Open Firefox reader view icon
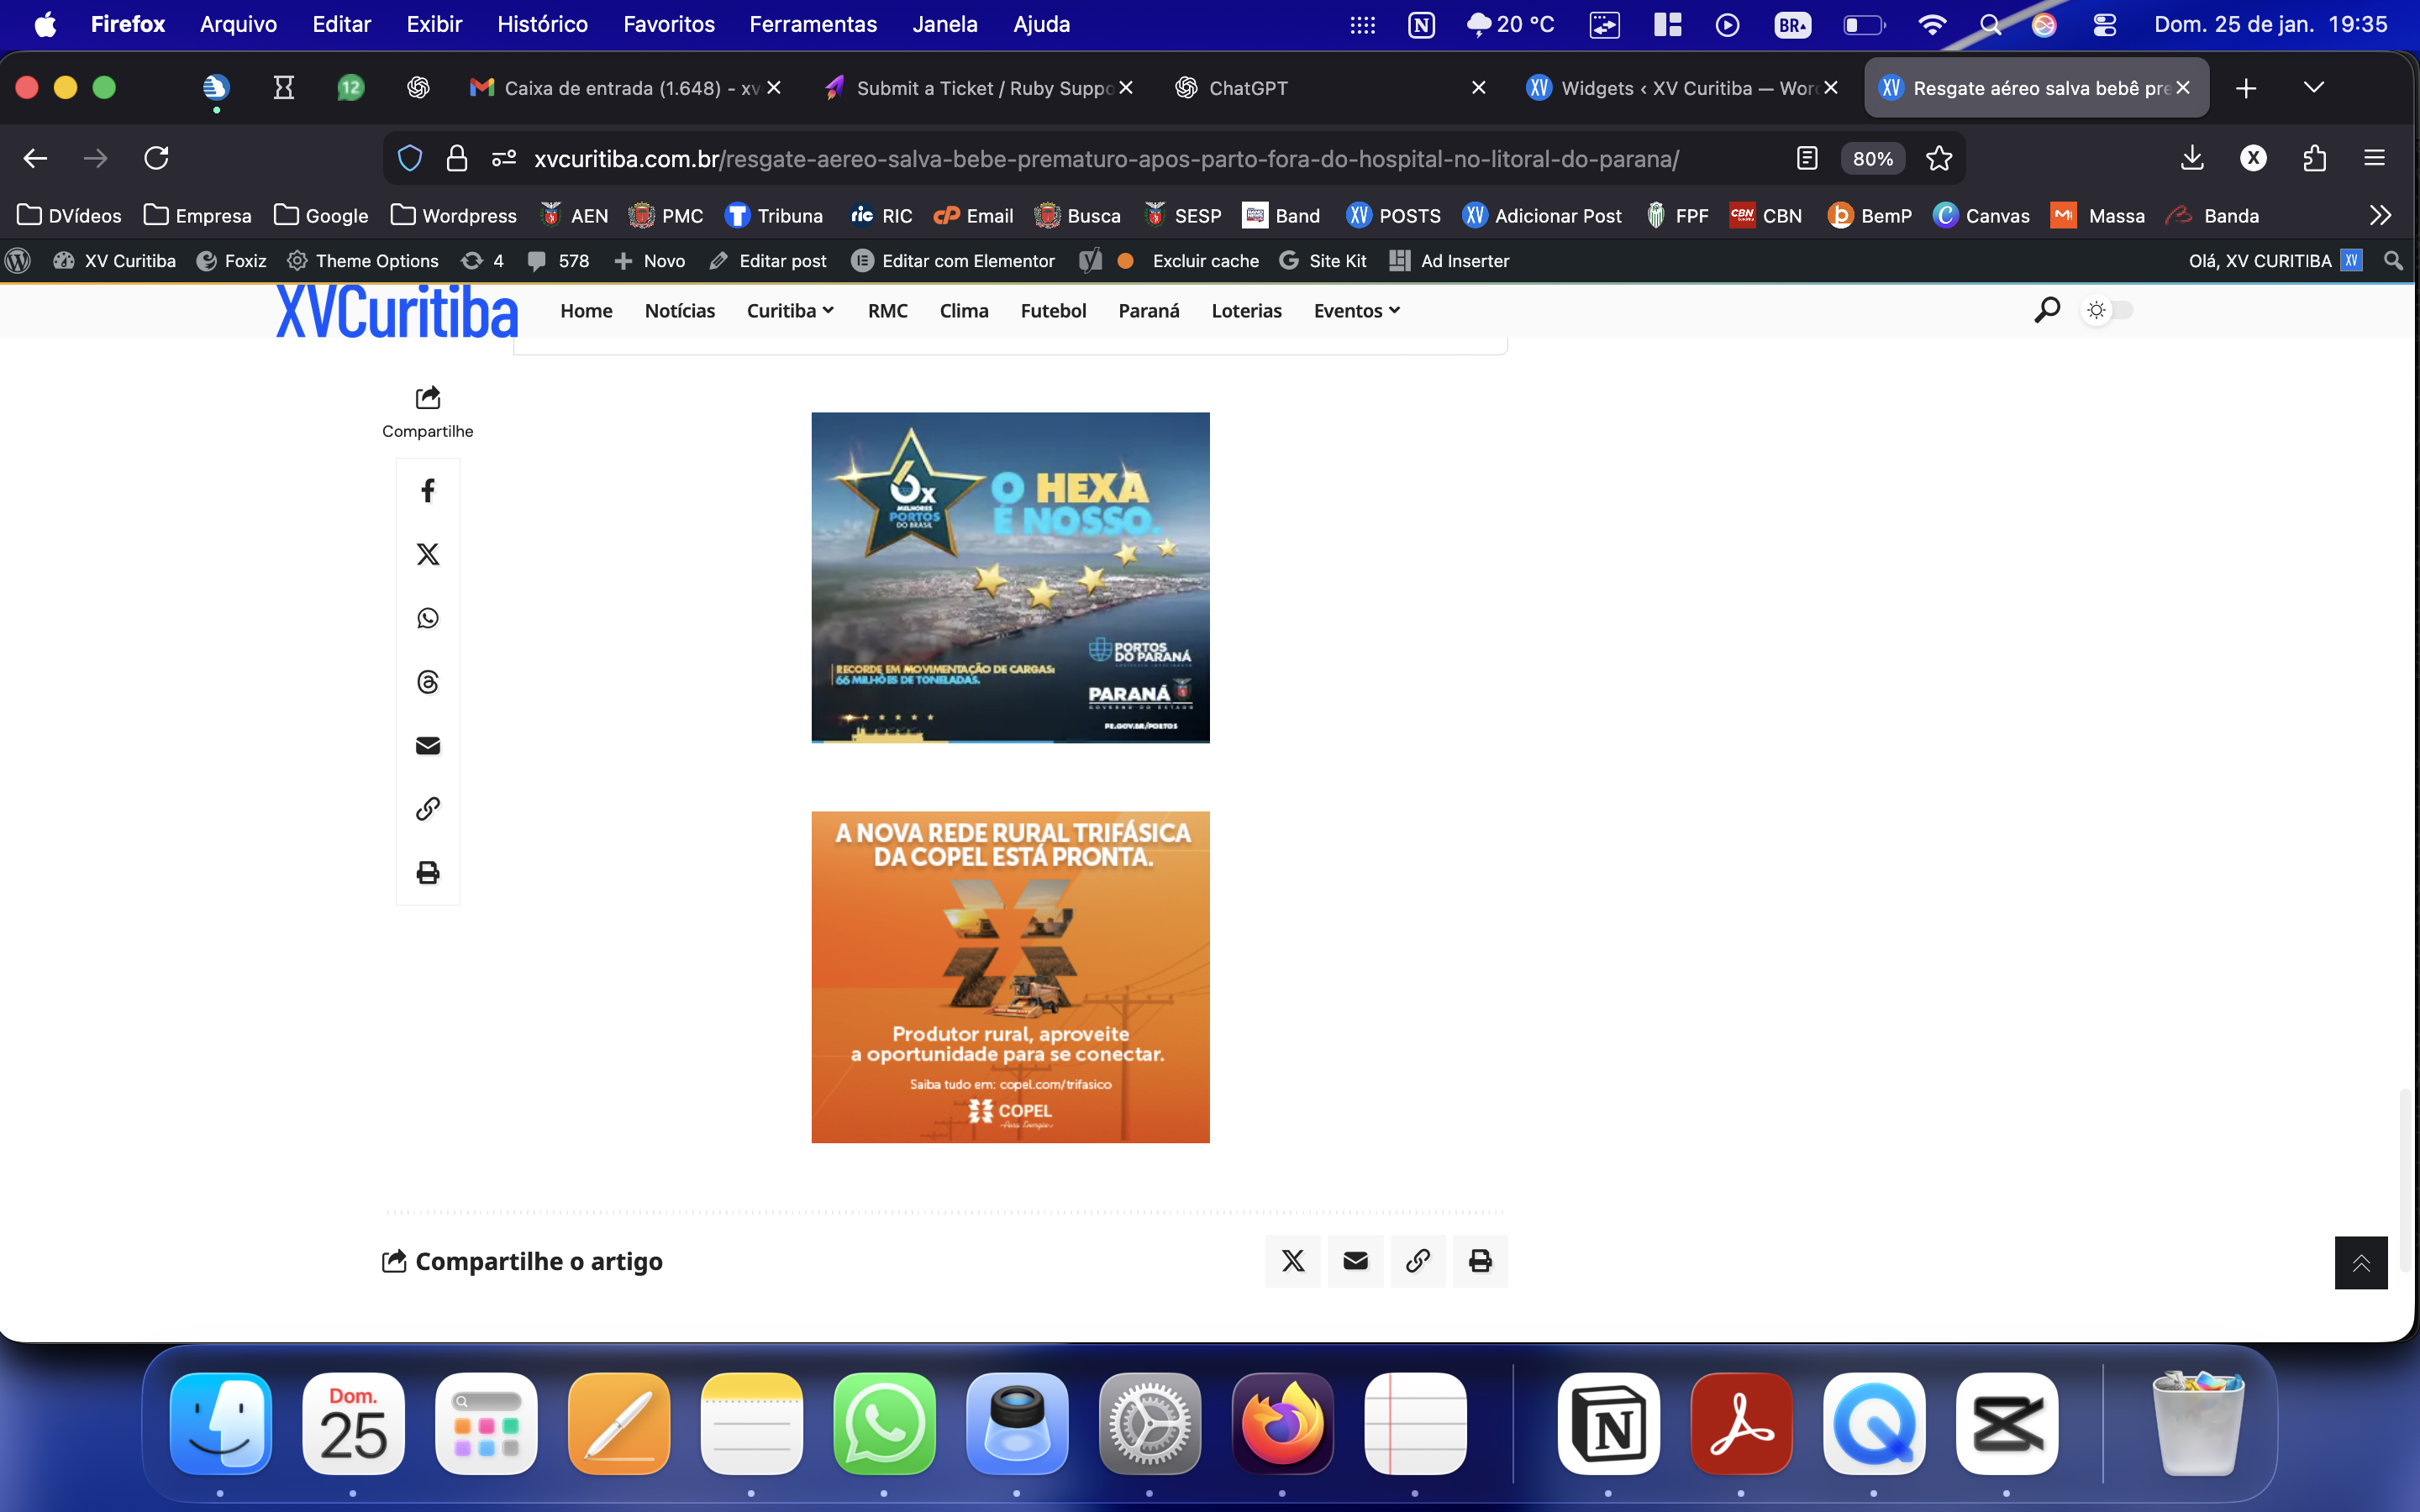 1806,158
